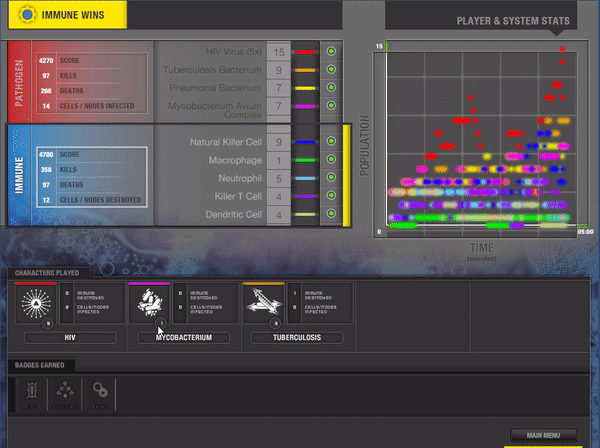Screen dimensions: 600x448
Task: Click the IMMUNE WINS banner text
Action: tap(73, 15)
